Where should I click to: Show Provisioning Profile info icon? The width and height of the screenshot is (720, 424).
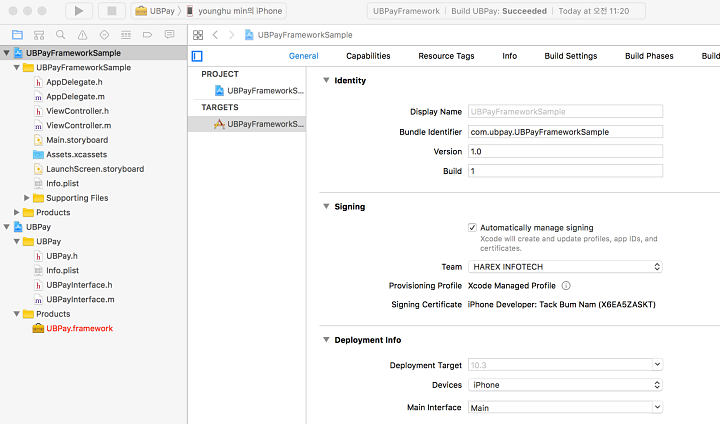pos(566,286)
